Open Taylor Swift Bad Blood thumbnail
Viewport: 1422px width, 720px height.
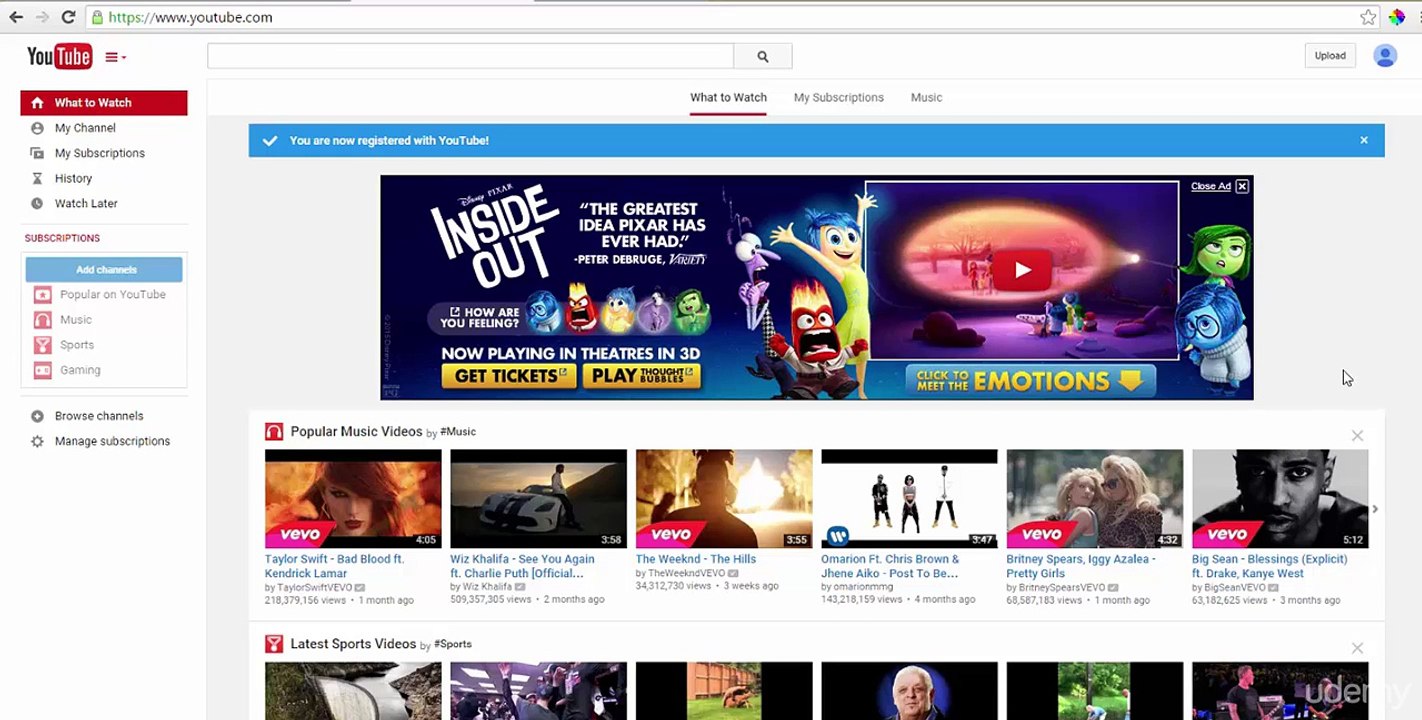pos(353,498)
